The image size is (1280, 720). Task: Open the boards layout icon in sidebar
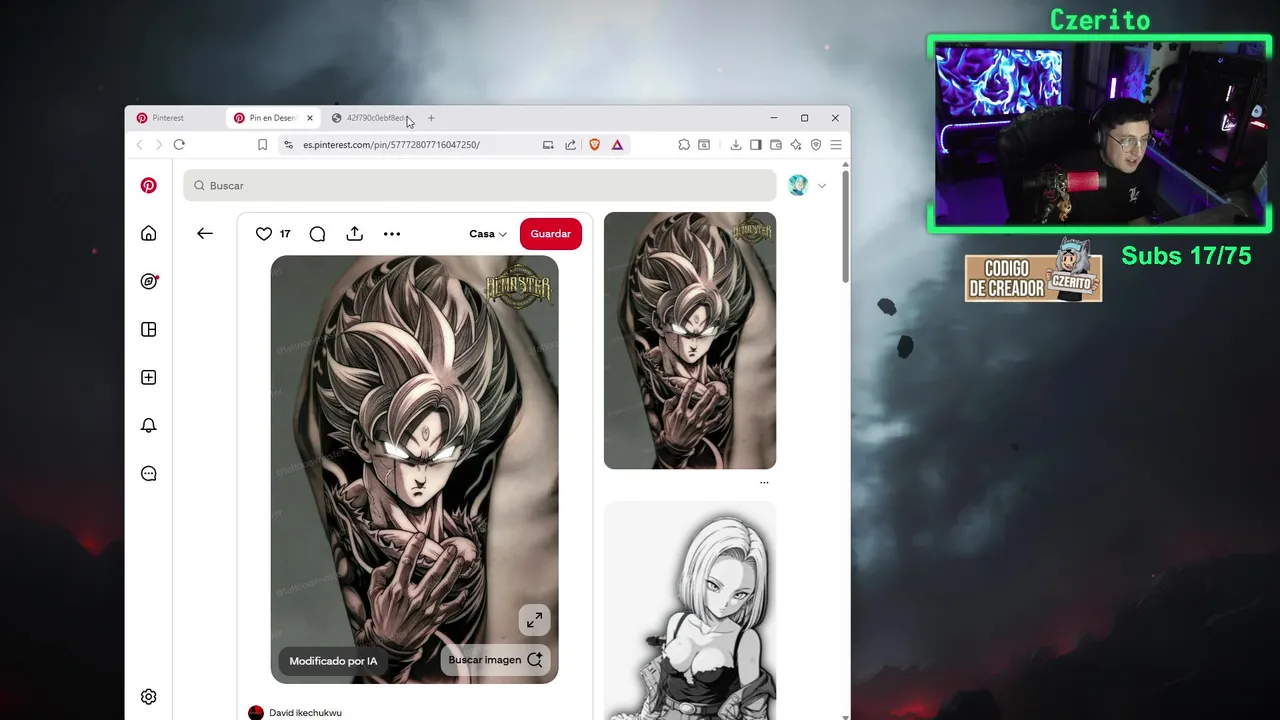click(x=148, y=329)
